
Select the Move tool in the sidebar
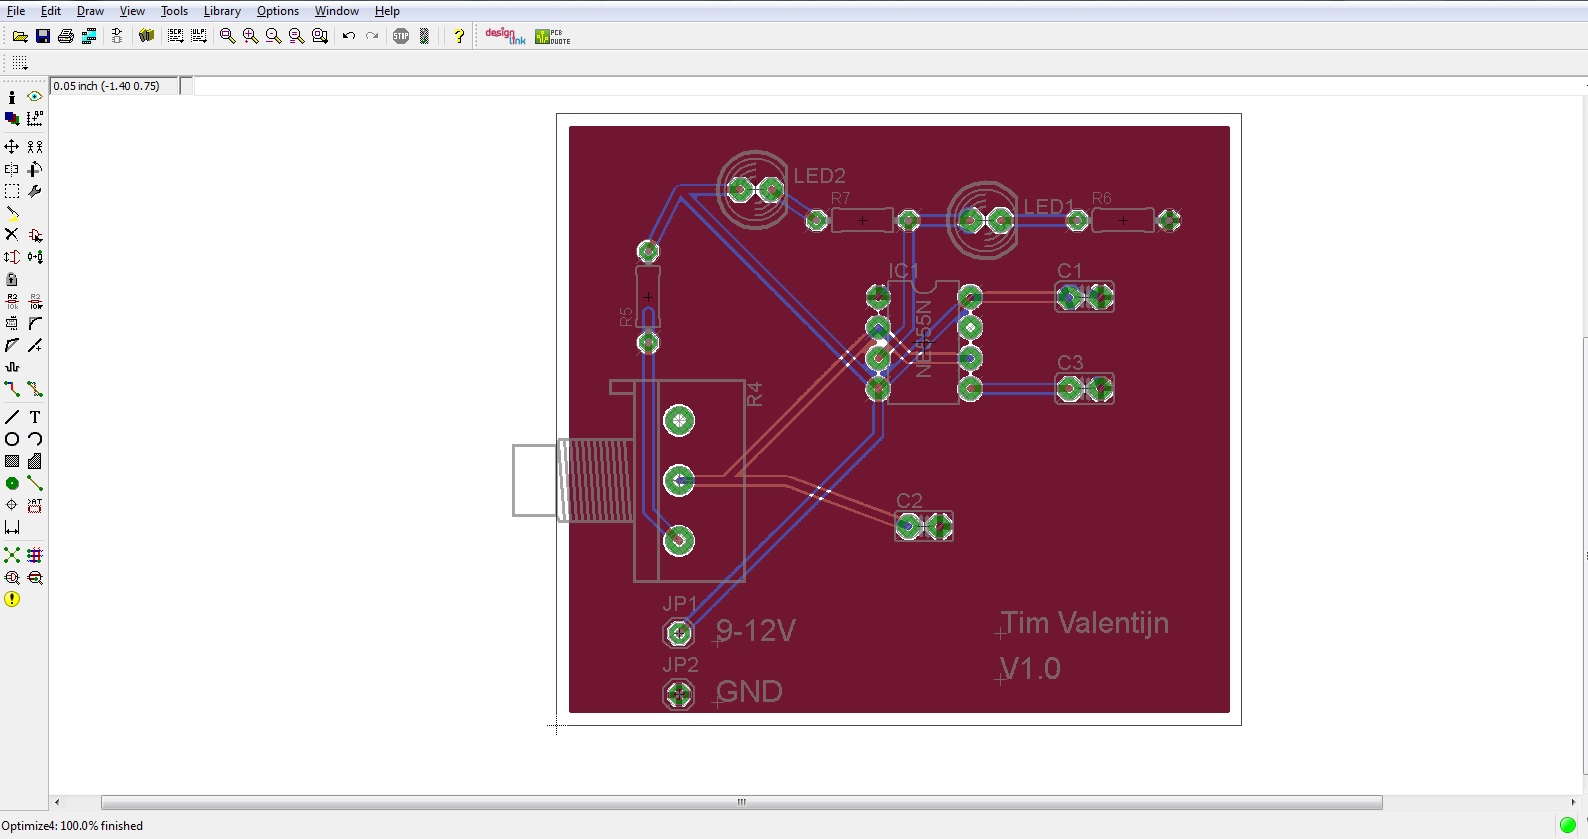click(12, 146)
